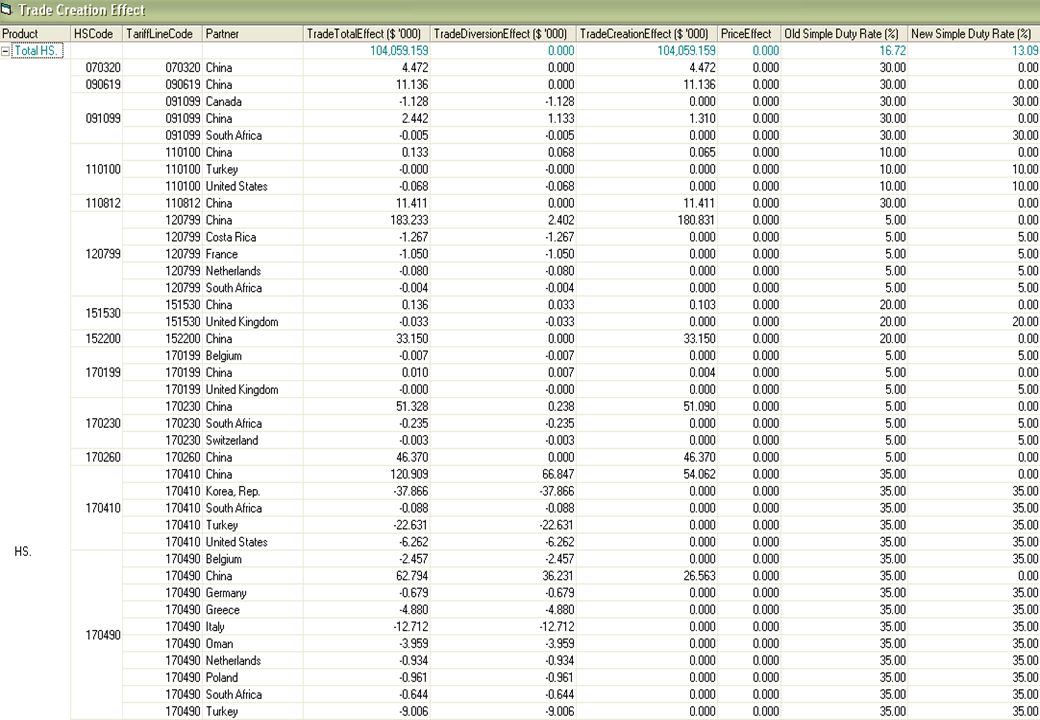Click the TradeTotalEffect ($ '000) column header

click(367, 34)
